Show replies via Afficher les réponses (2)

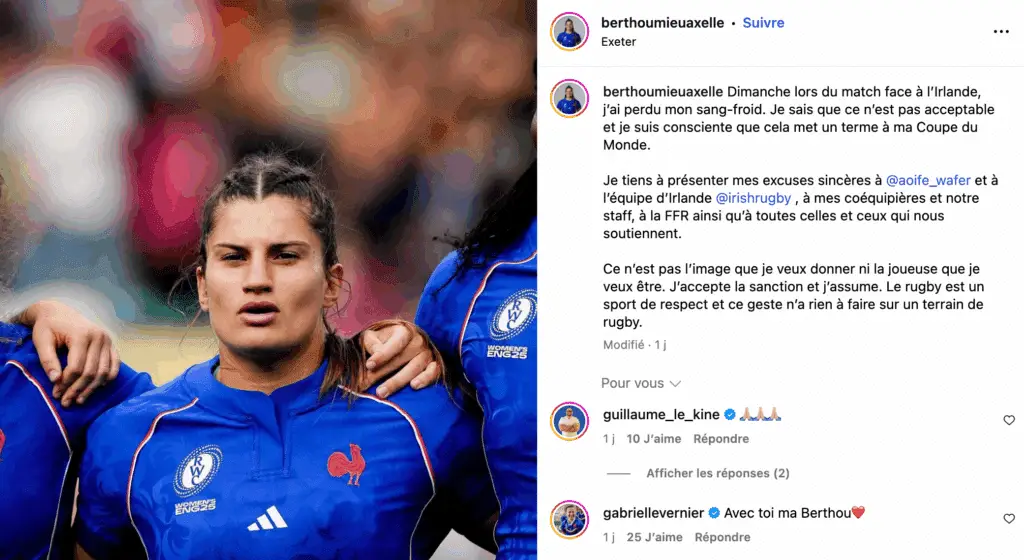click(718, 473)
